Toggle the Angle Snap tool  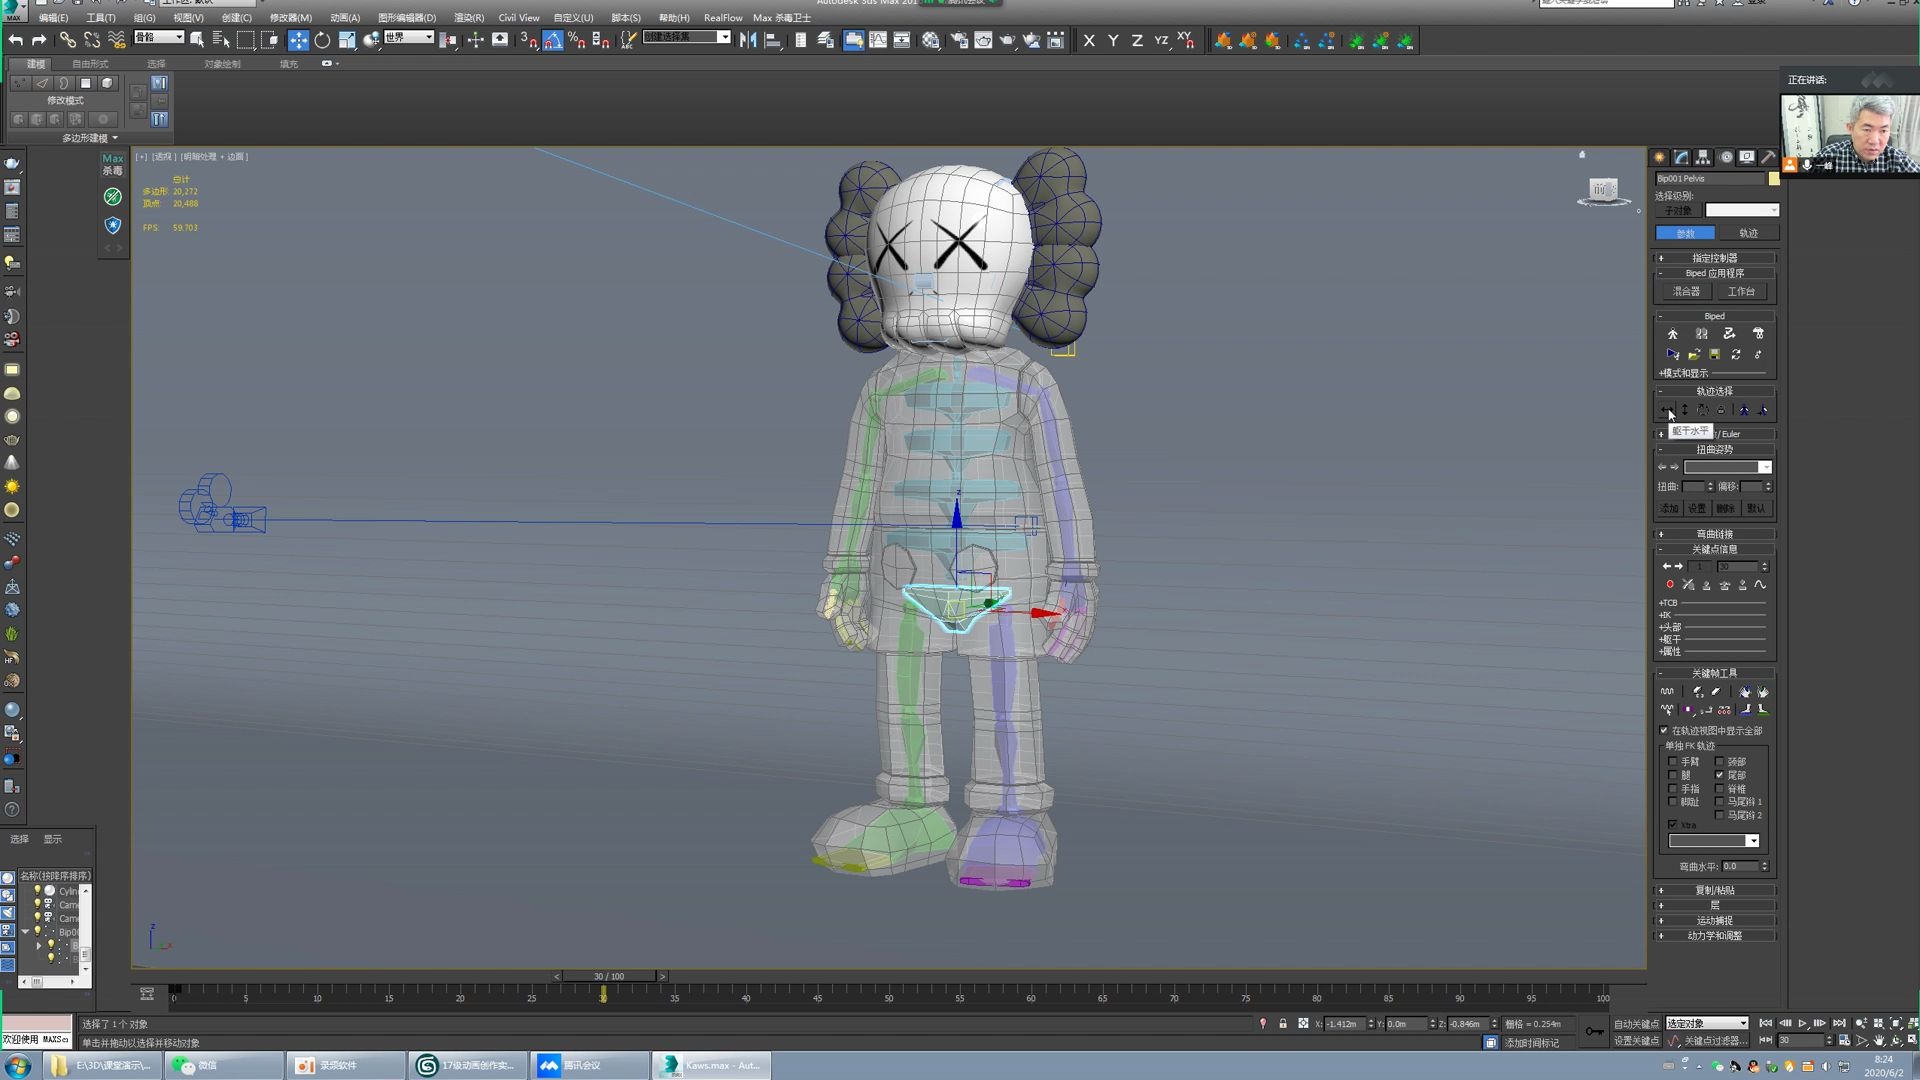click(x=553, y=40)
